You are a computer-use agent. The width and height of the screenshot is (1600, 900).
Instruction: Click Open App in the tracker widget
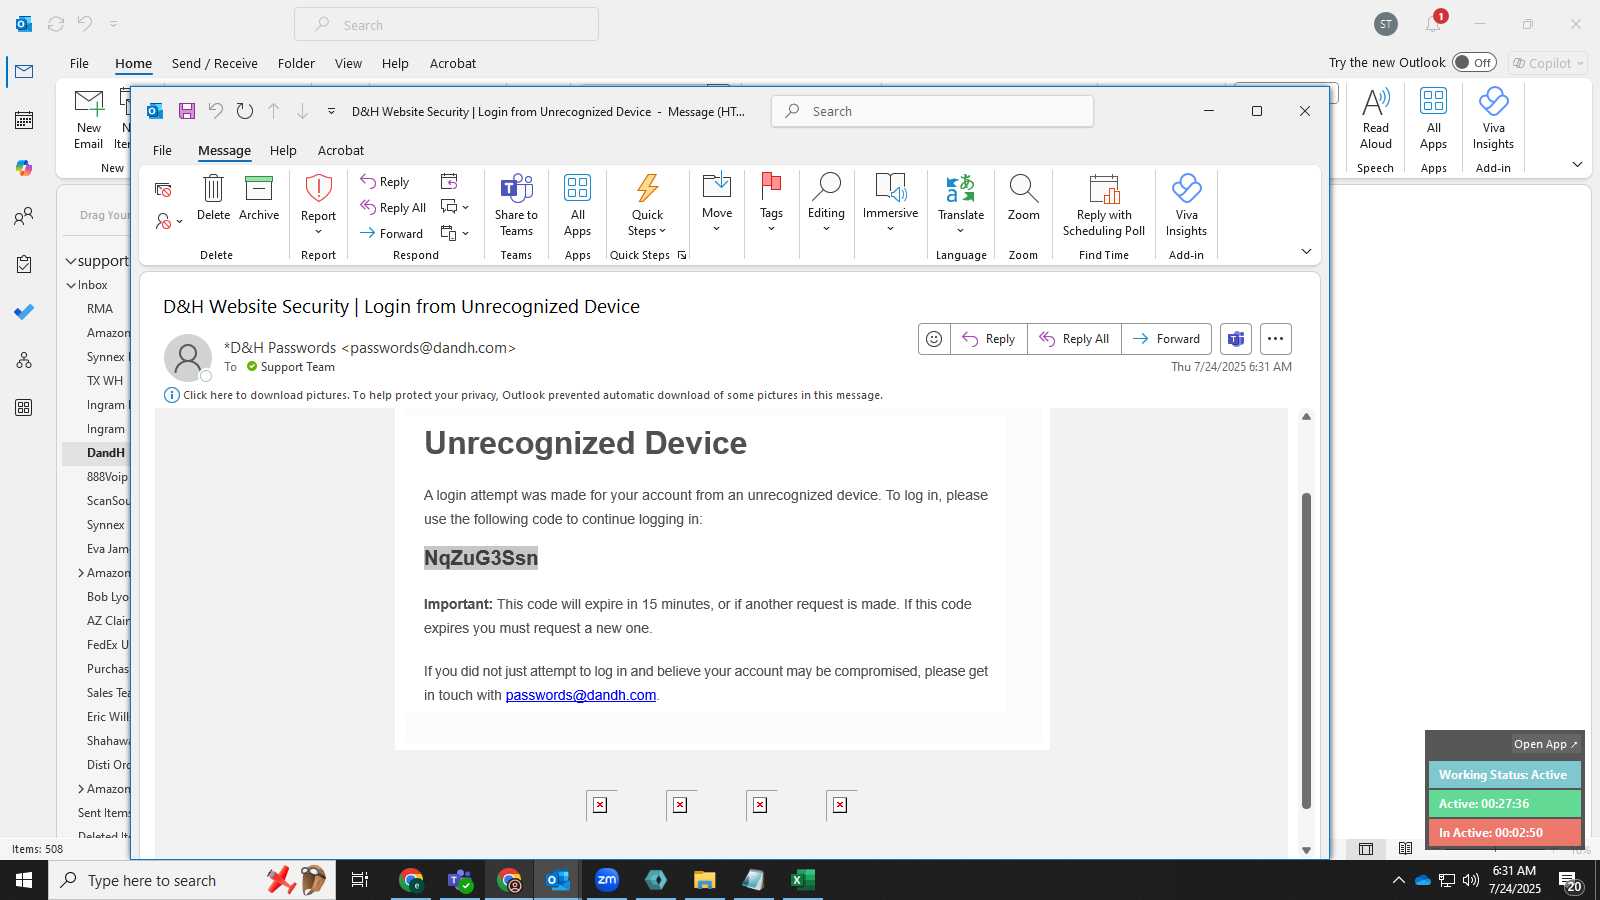click(1545, 744)
